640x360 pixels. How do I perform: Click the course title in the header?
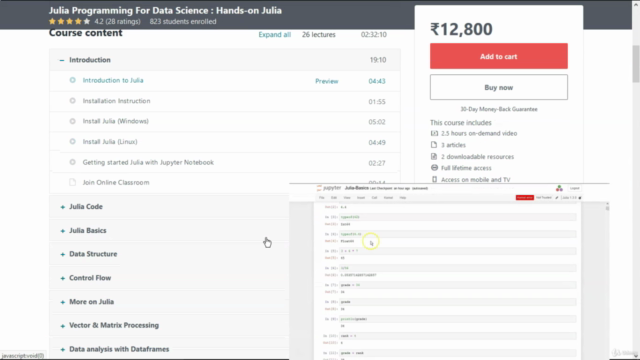pyautogui.click(x=165, y=10)
